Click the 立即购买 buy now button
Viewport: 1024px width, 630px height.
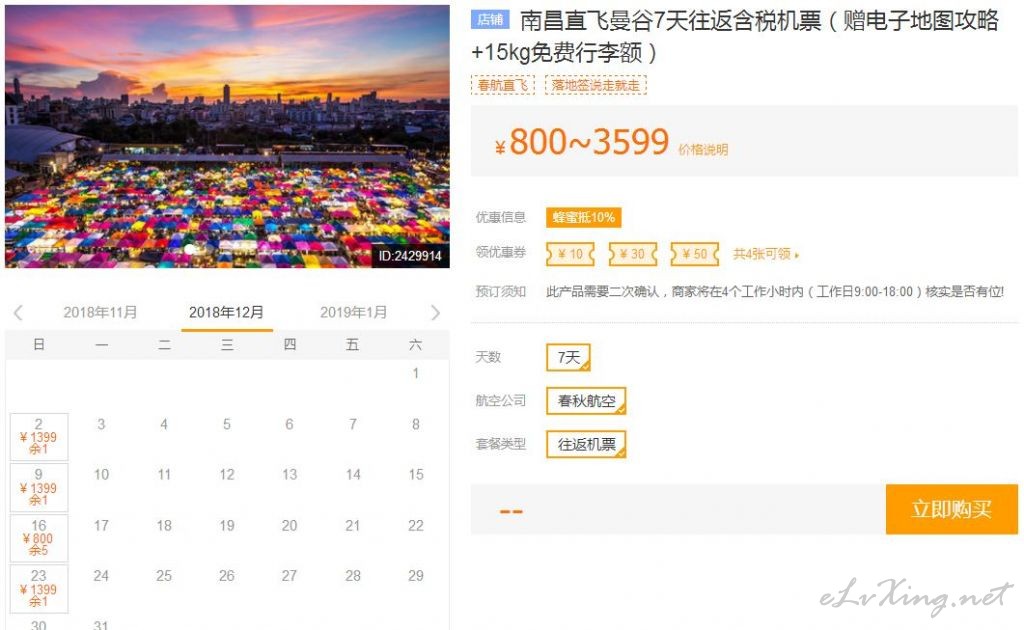952,509
